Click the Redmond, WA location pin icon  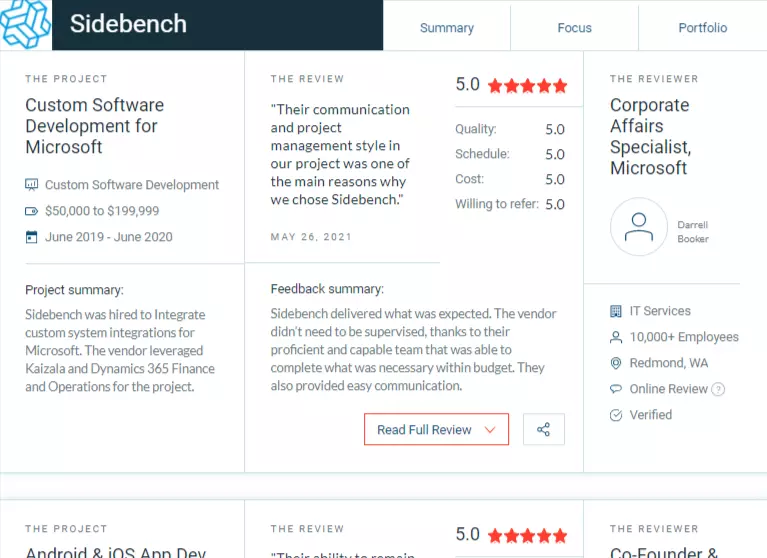pyautogui.click(x=616, y=363)
